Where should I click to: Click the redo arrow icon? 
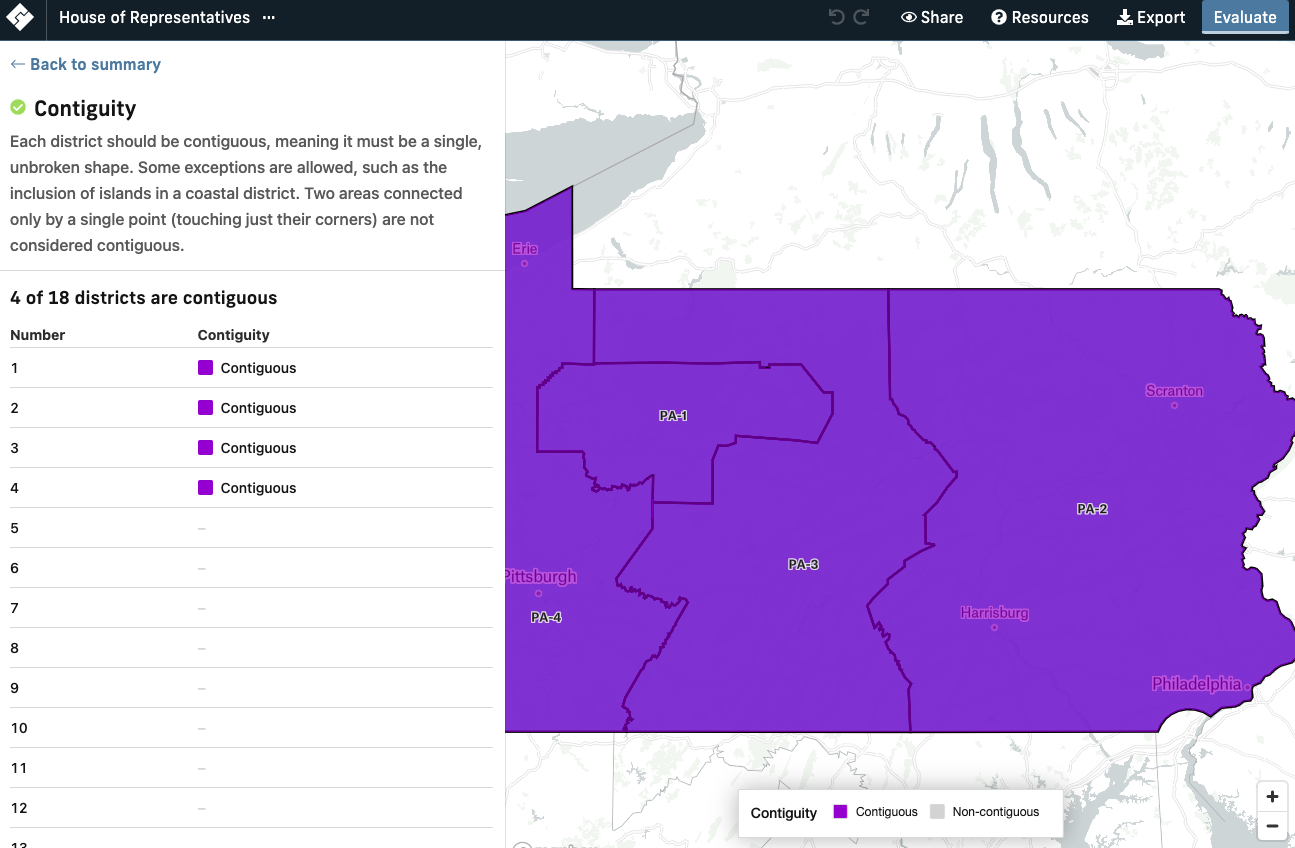tap(859, 16)
